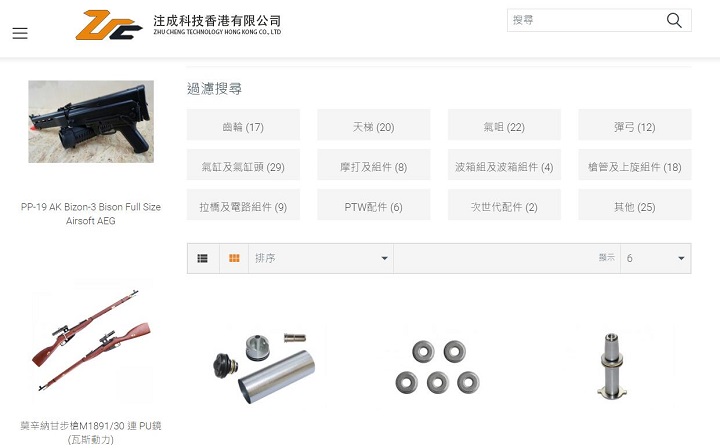
Task: Switch to grid view layout
Action: pos(234,258)
